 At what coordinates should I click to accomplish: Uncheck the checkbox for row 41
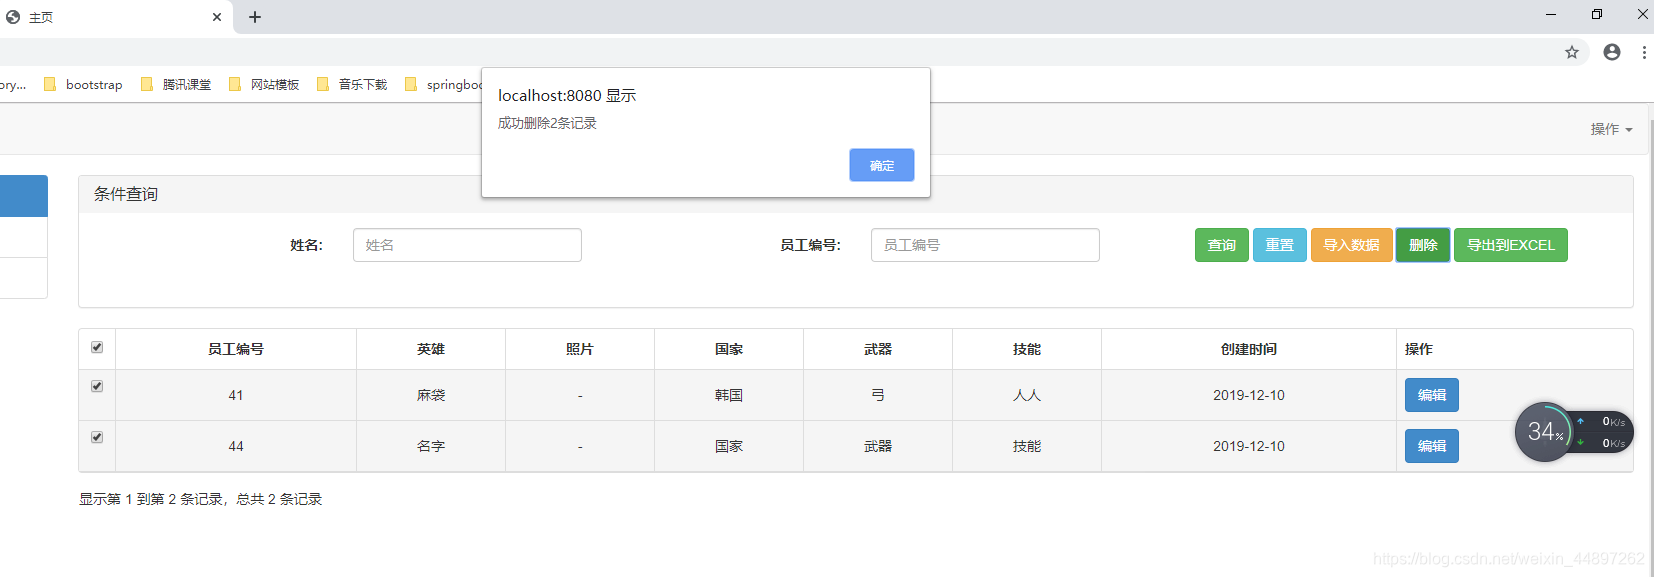click(97, 386)
